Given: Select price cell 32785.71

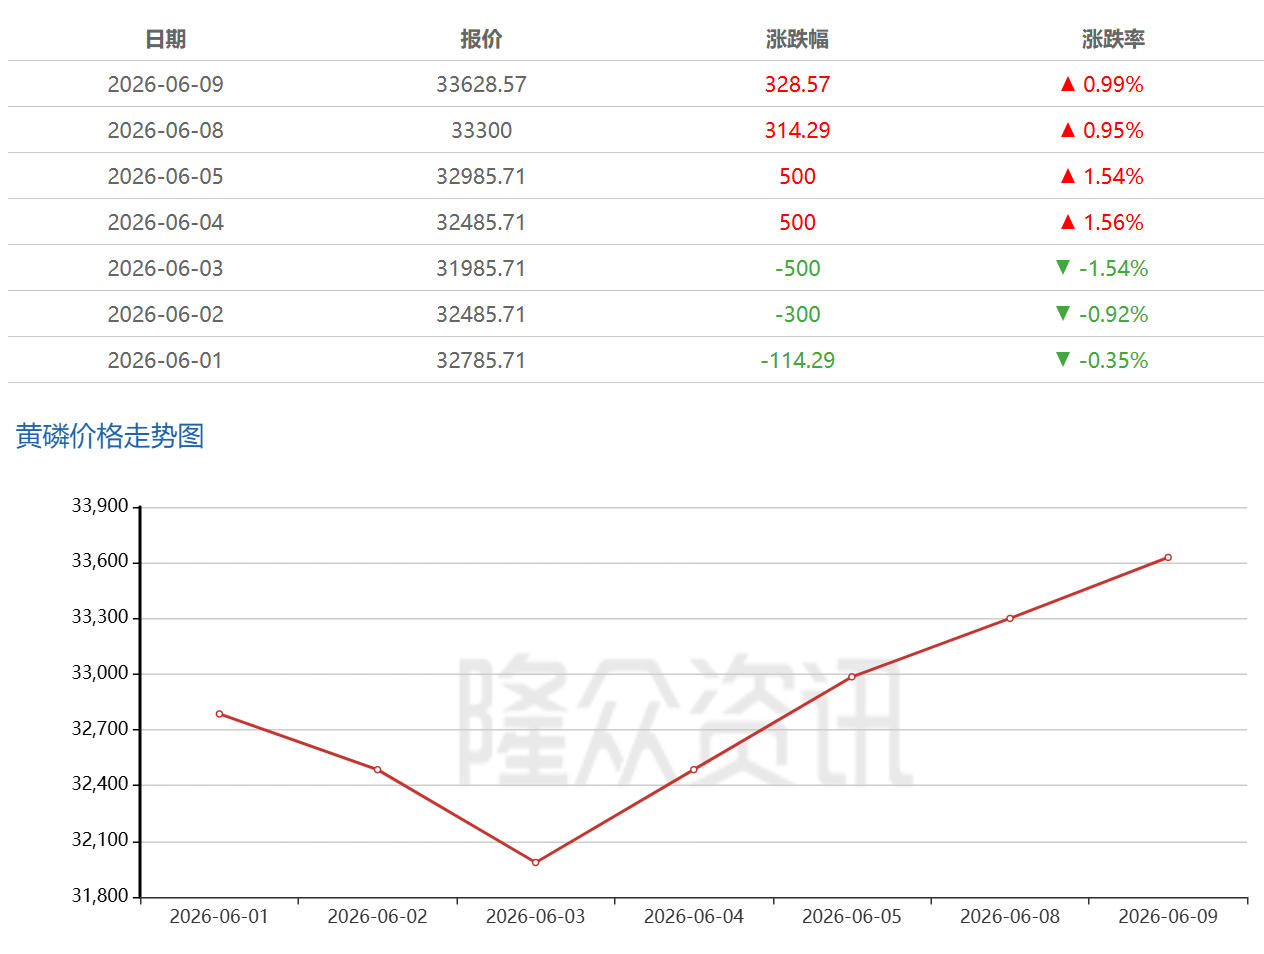Looking at the screenshot, I should 481,360.
